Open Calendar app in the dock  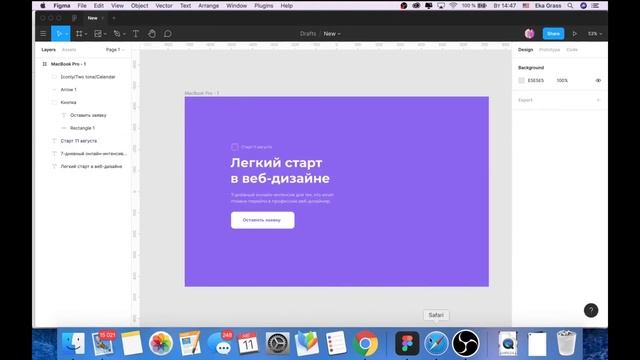tap(248, 343)
